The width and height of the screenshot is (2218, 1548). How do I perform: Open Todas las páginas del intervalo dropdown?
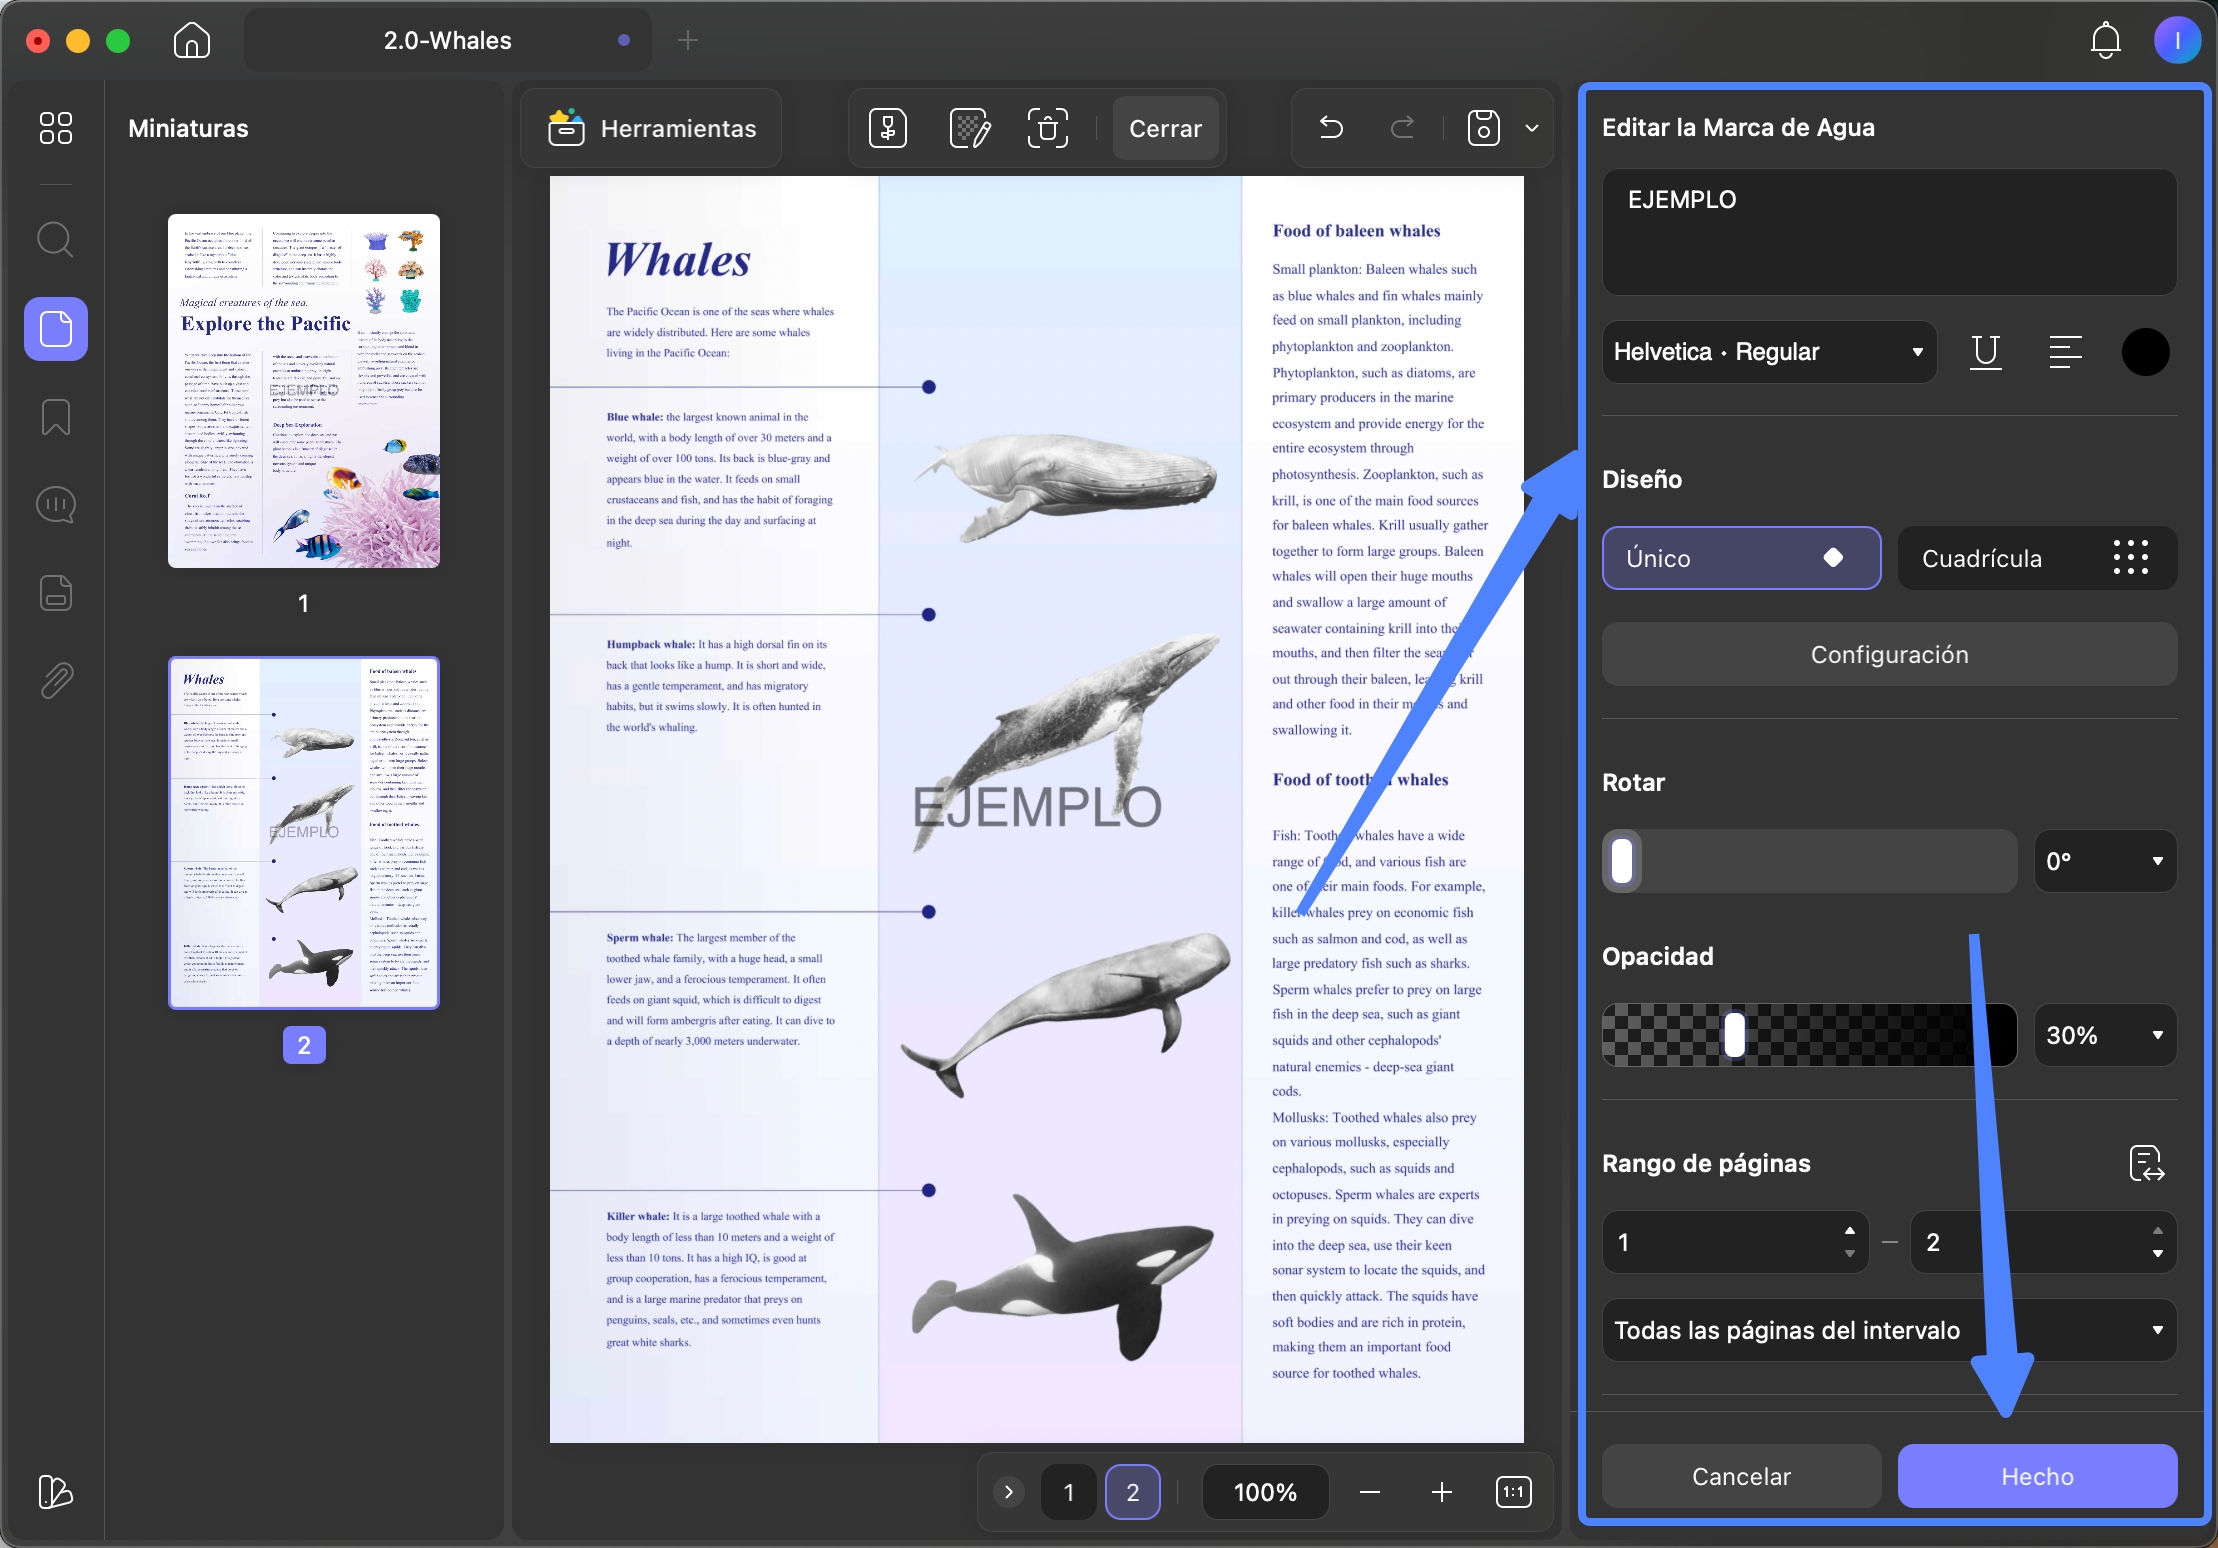pyautogui.click(x=1889, y=1330)
